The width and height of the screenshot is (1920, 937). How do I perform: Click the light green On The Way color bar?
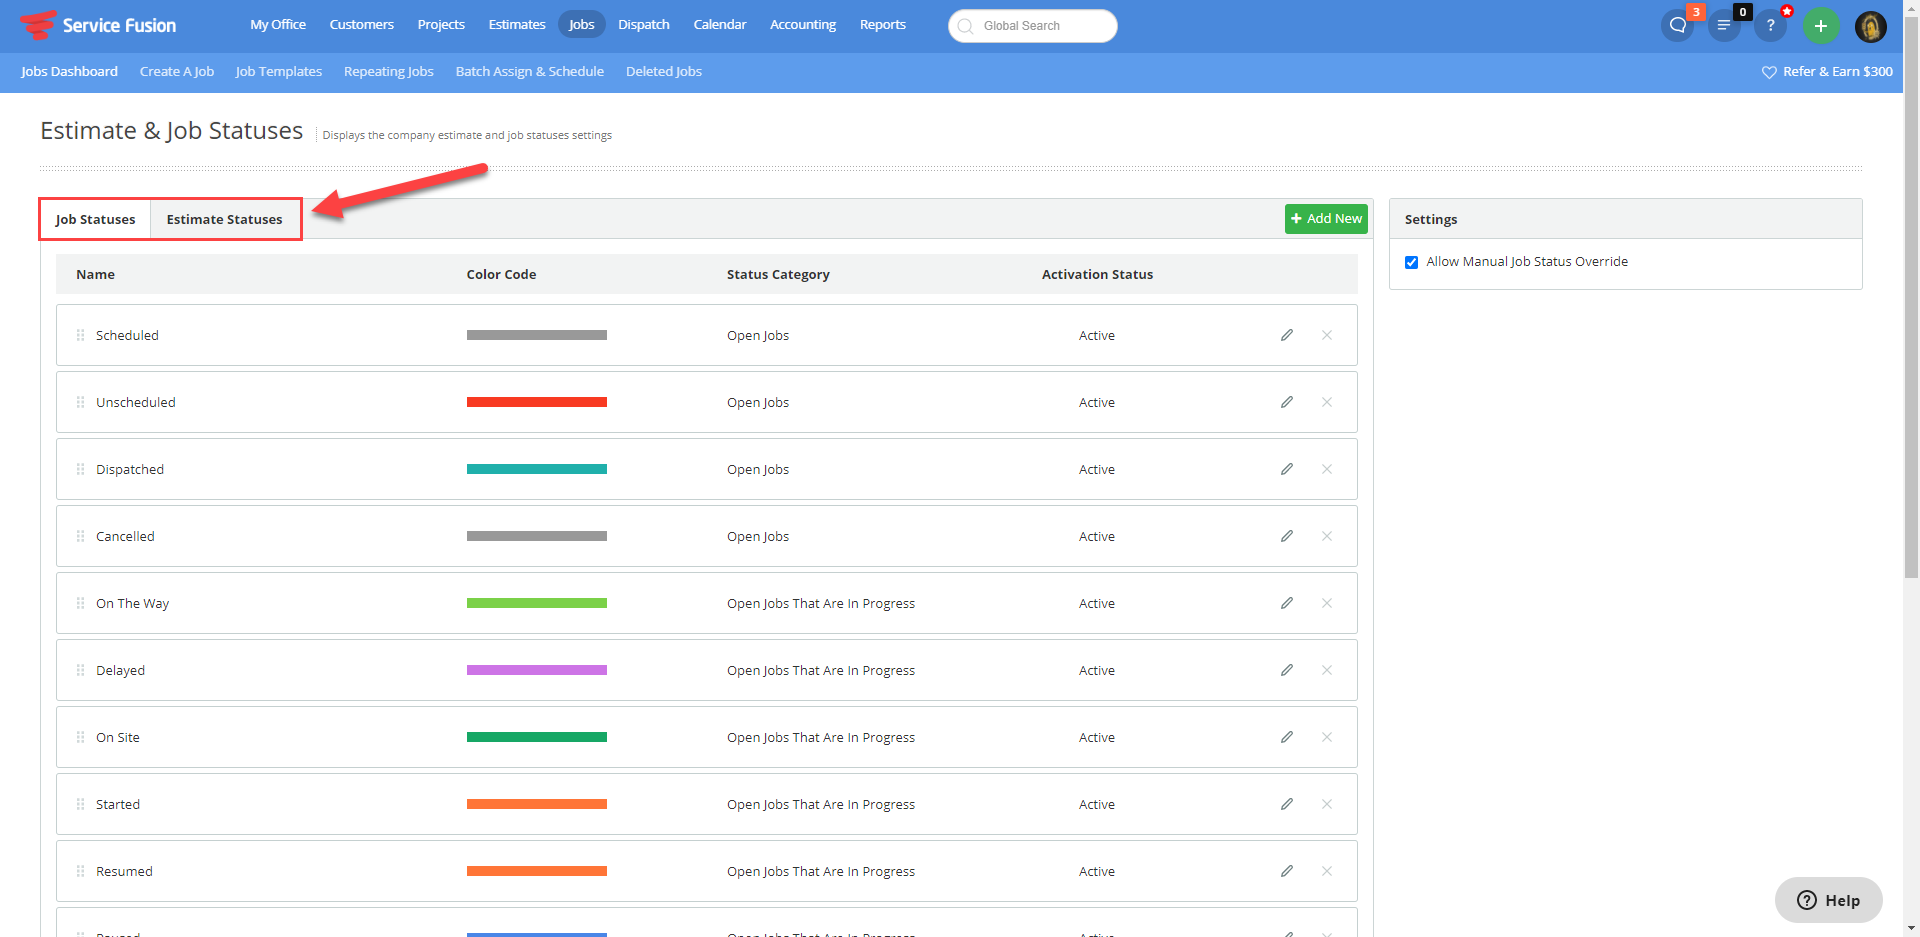tap(537, 603)
